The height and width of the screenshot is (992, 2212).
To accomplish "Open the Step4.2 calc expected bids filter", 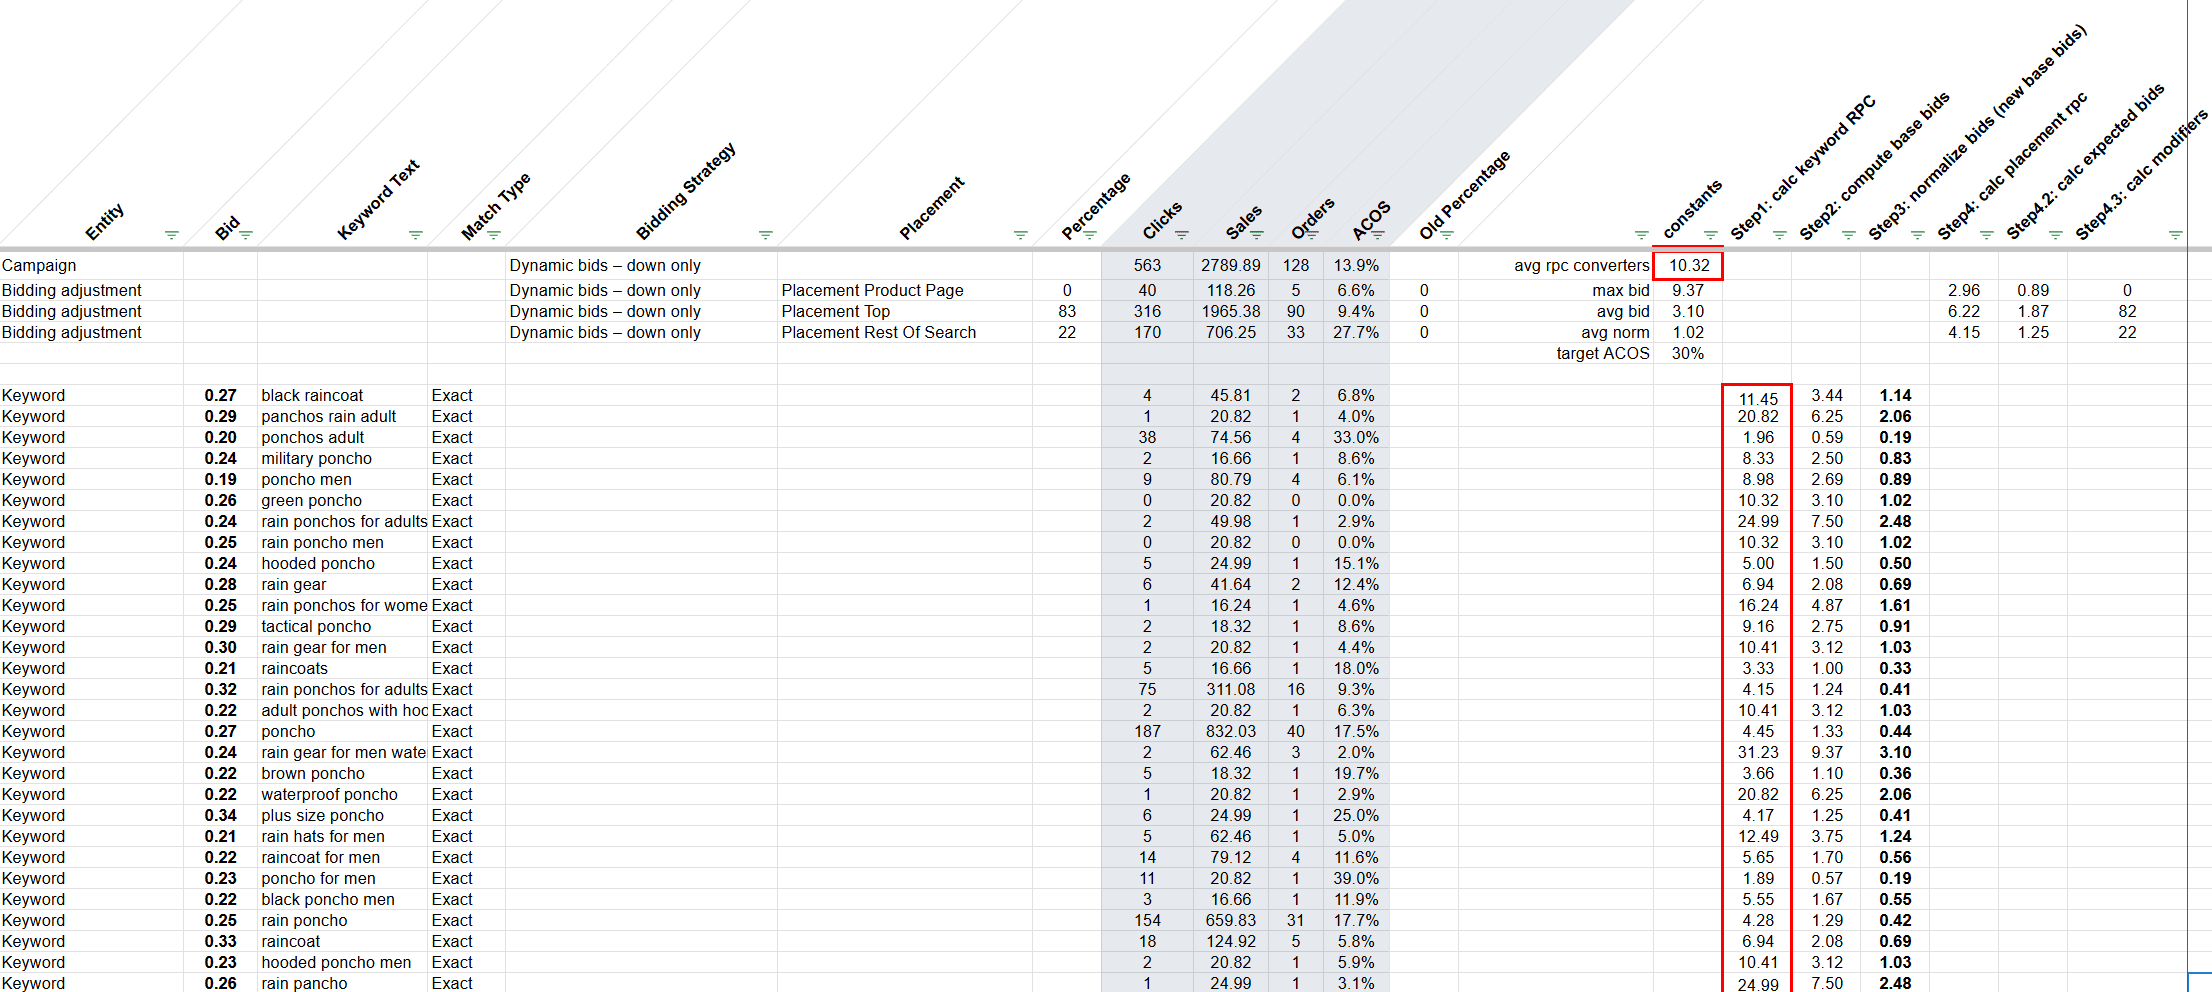I will pyautogui.click(x=2056, y=235).
